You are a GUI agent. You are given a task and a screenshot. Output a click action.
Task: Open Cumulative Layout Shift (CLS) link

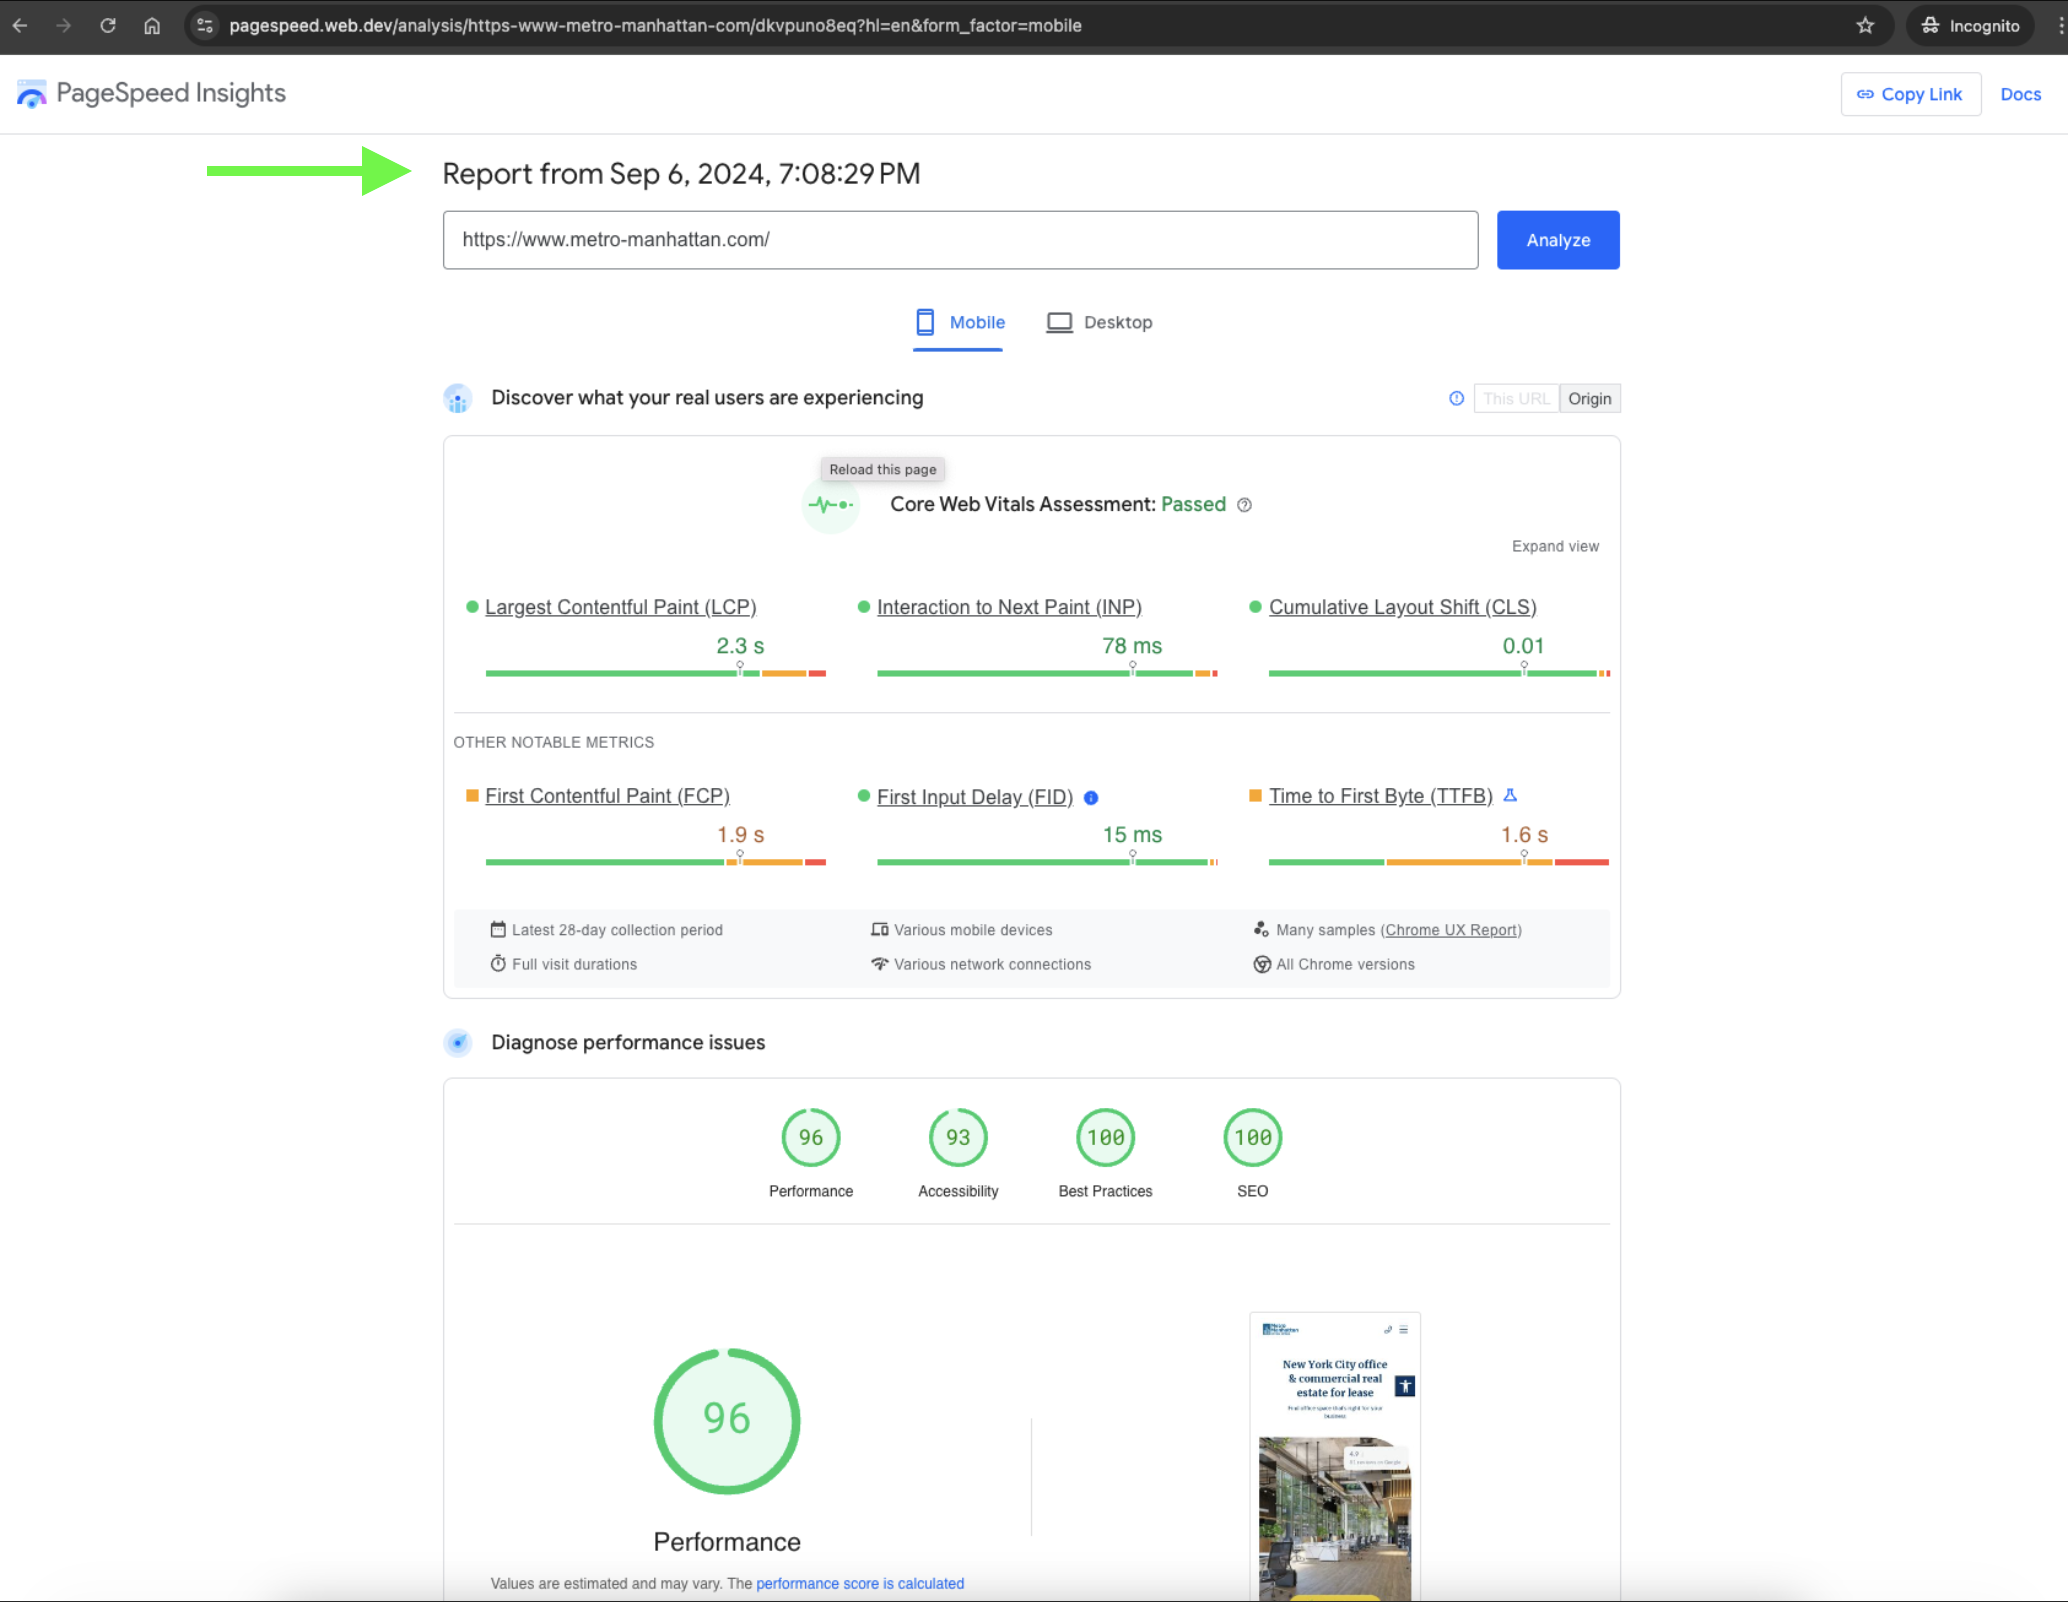(1402, 607)
